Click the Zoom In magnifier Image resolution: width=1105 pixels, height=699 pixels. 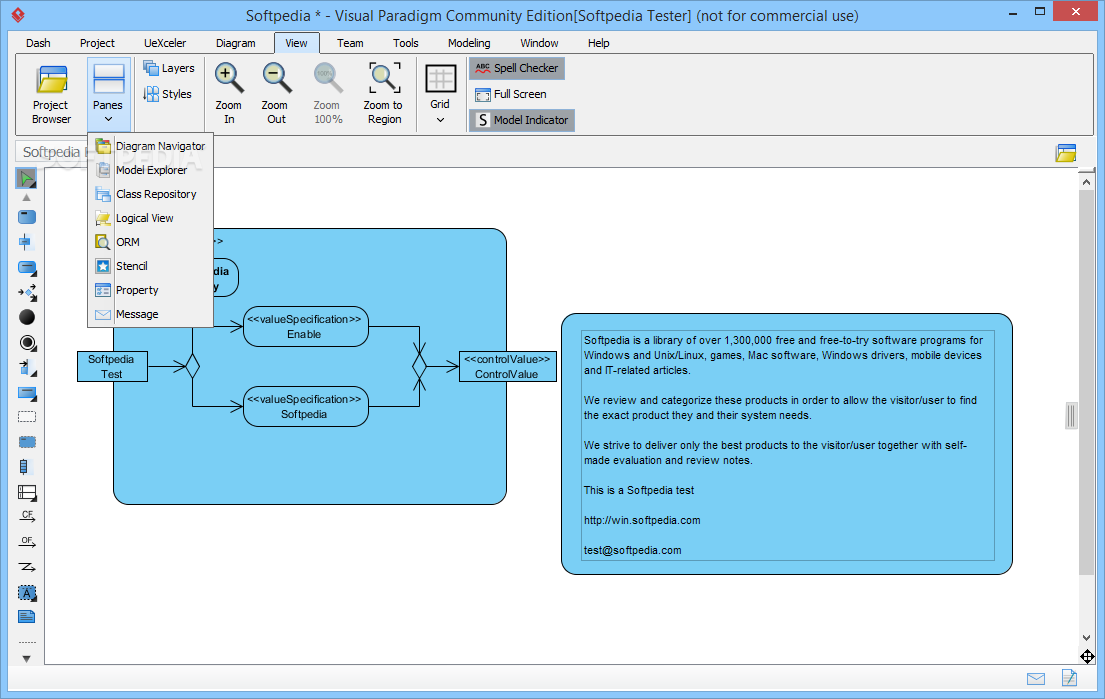(228, 95)
